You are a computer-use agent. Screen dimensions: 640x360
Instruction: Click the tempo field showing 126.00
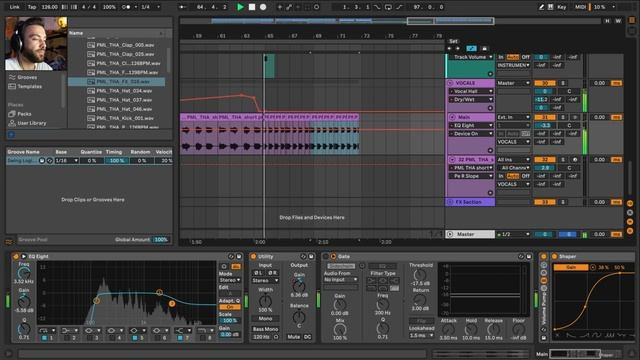click(49, 7)
